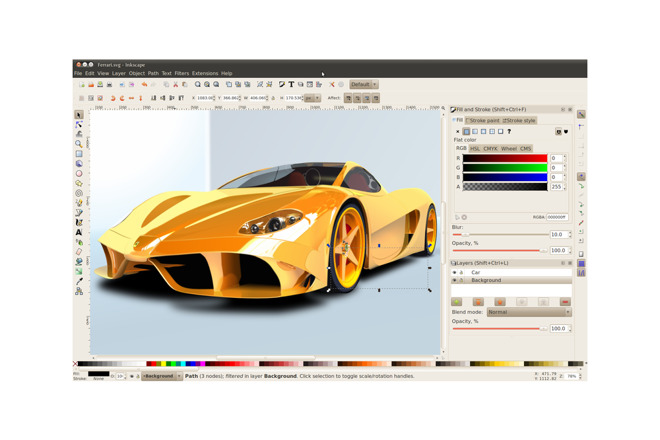Toggle lock on the Background layer
This screenshot has width=660, height=440.
tap(461, 280)
